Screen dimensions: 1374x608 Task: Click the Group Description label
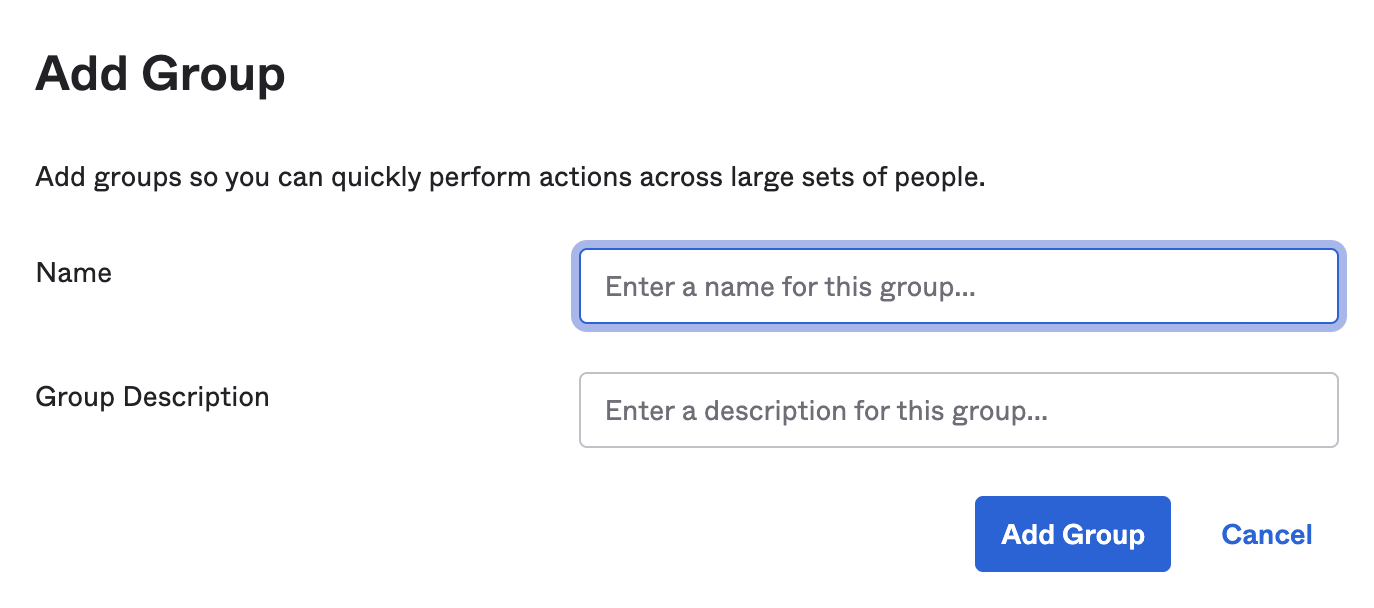[x=152, y=397]
